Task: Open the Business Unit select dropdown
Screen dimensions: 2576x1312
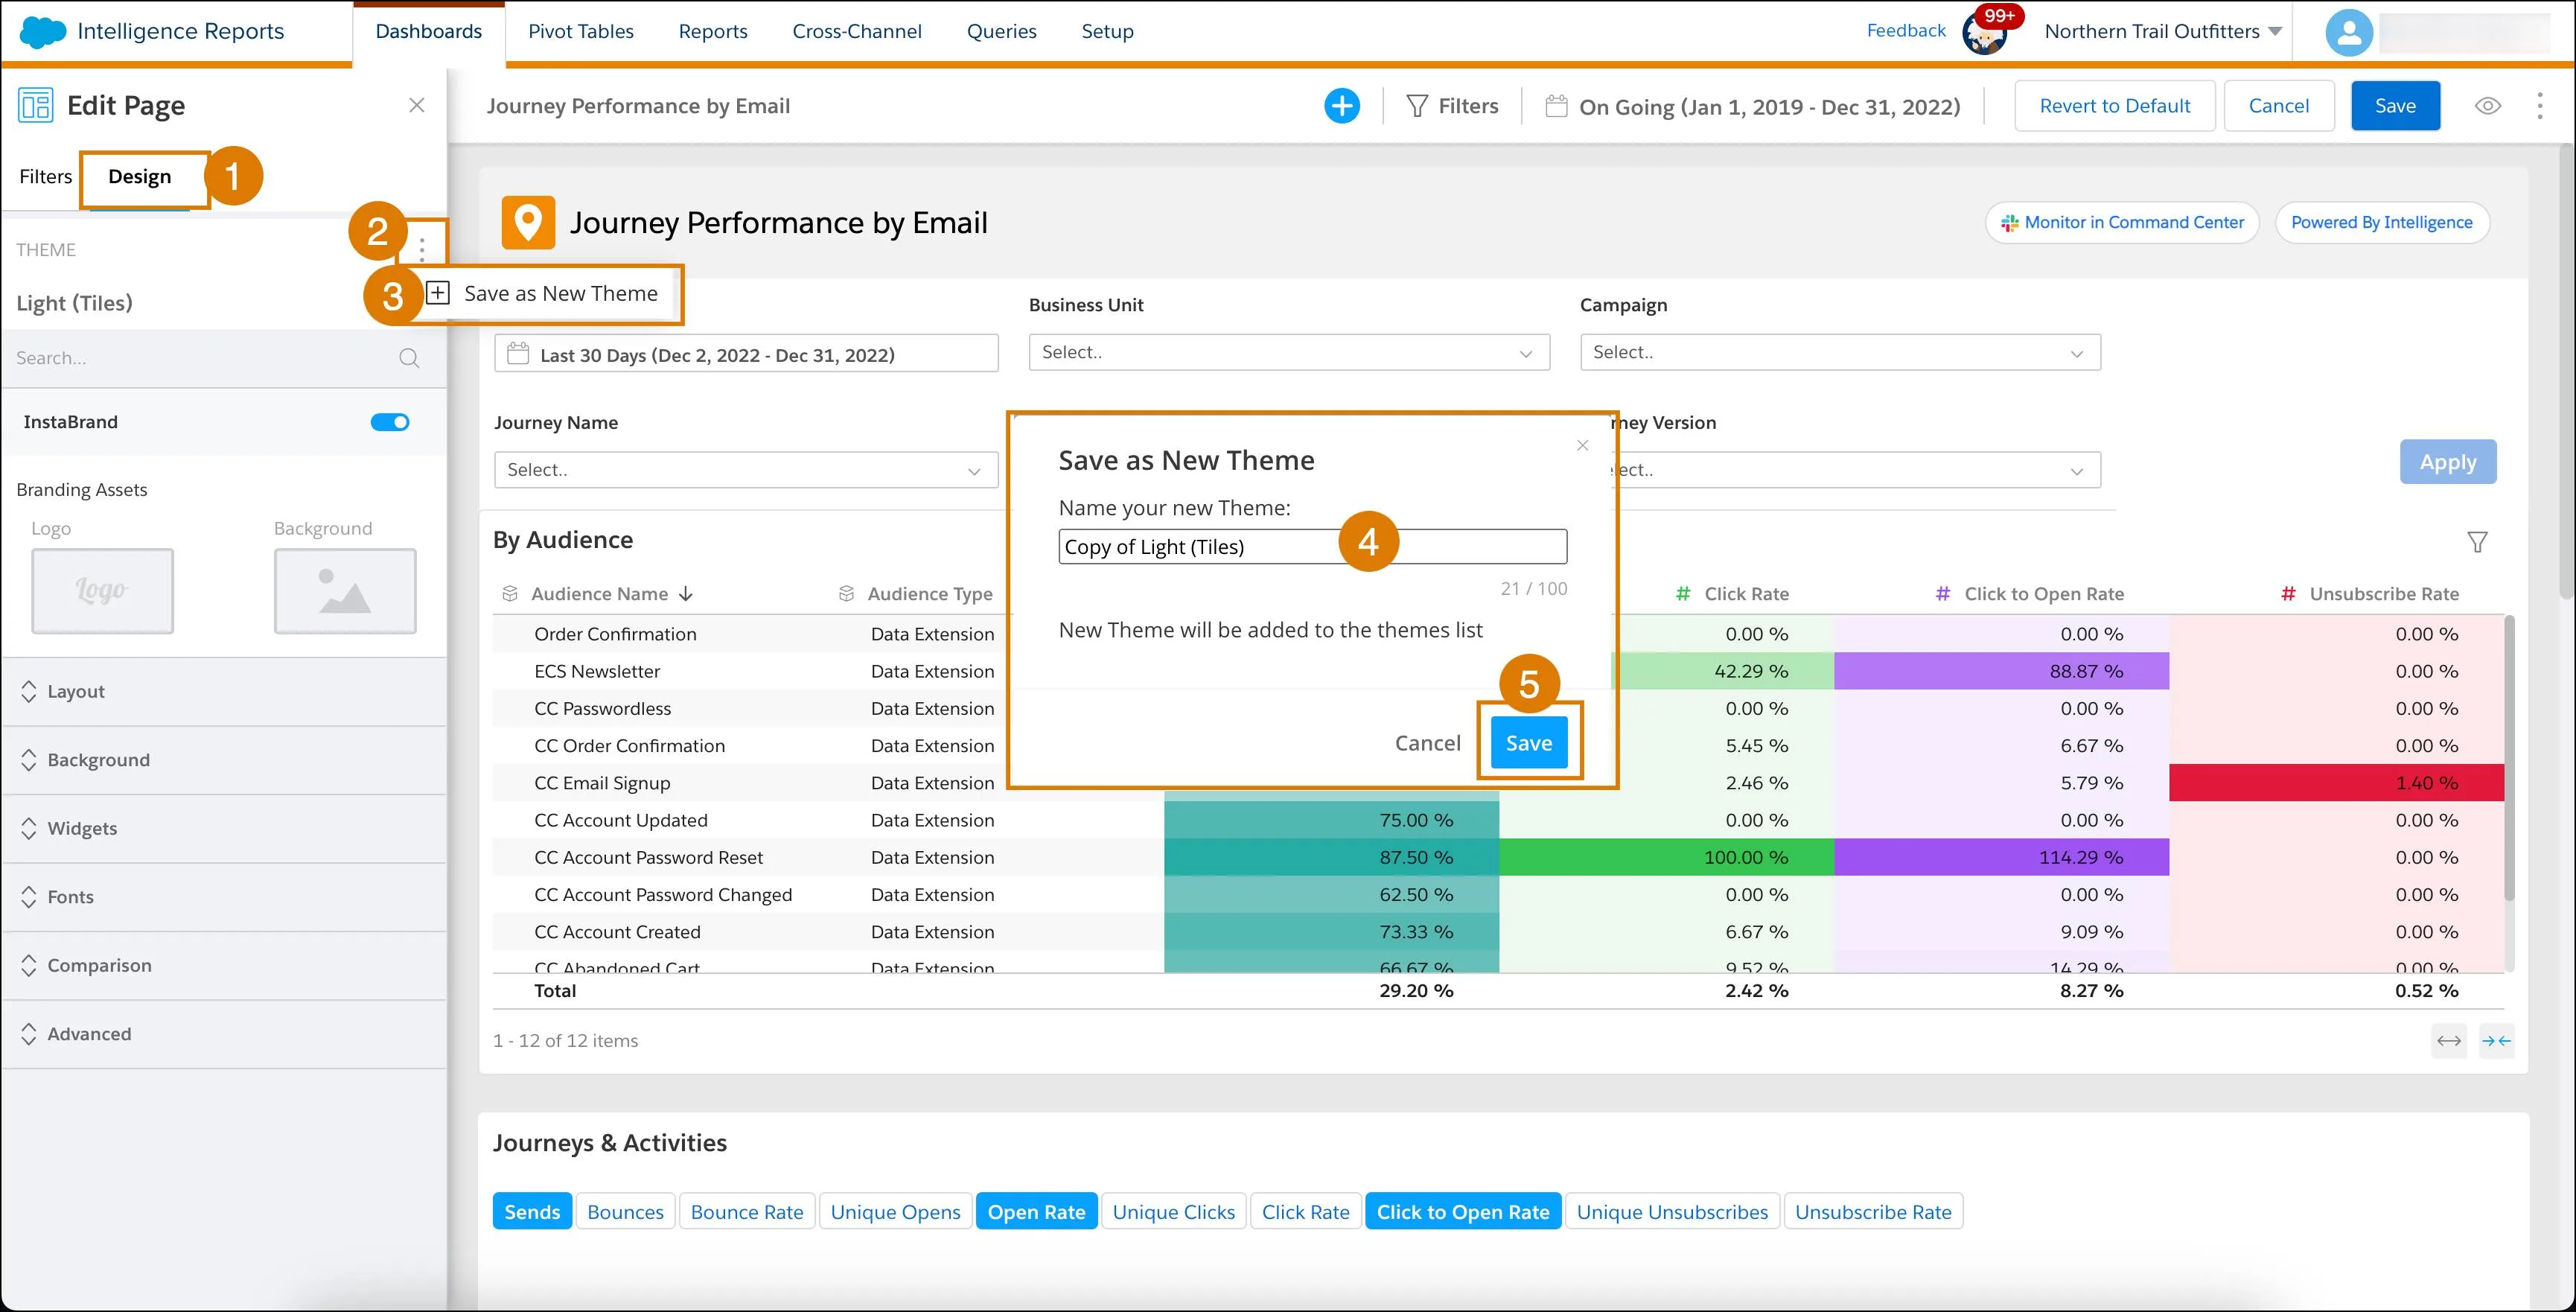Action: [x=1288, y=351]
